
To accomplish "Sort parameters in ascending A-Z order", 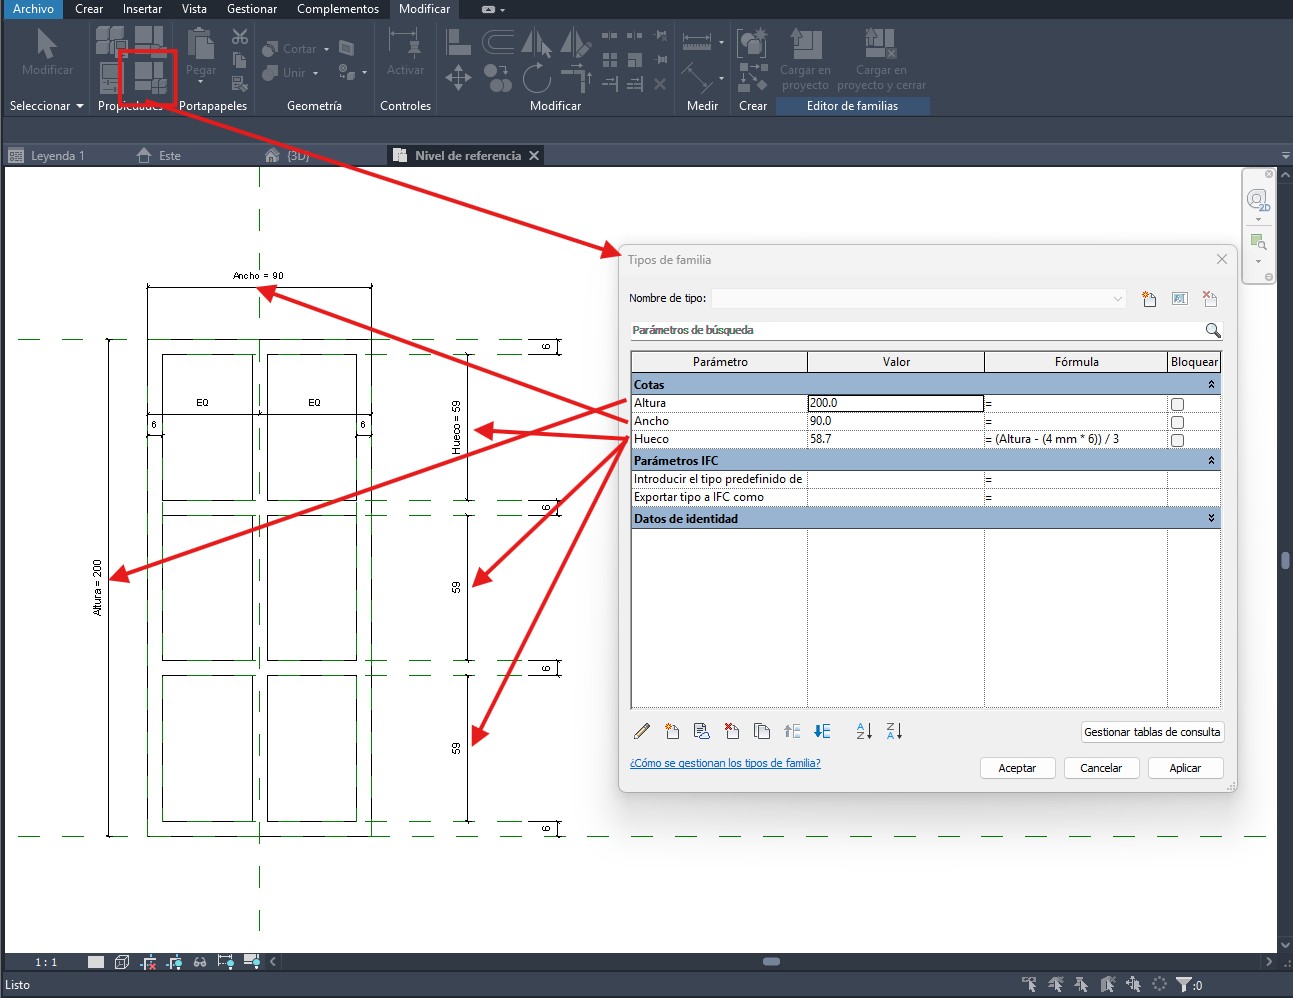I will click(x=864, y=732).
